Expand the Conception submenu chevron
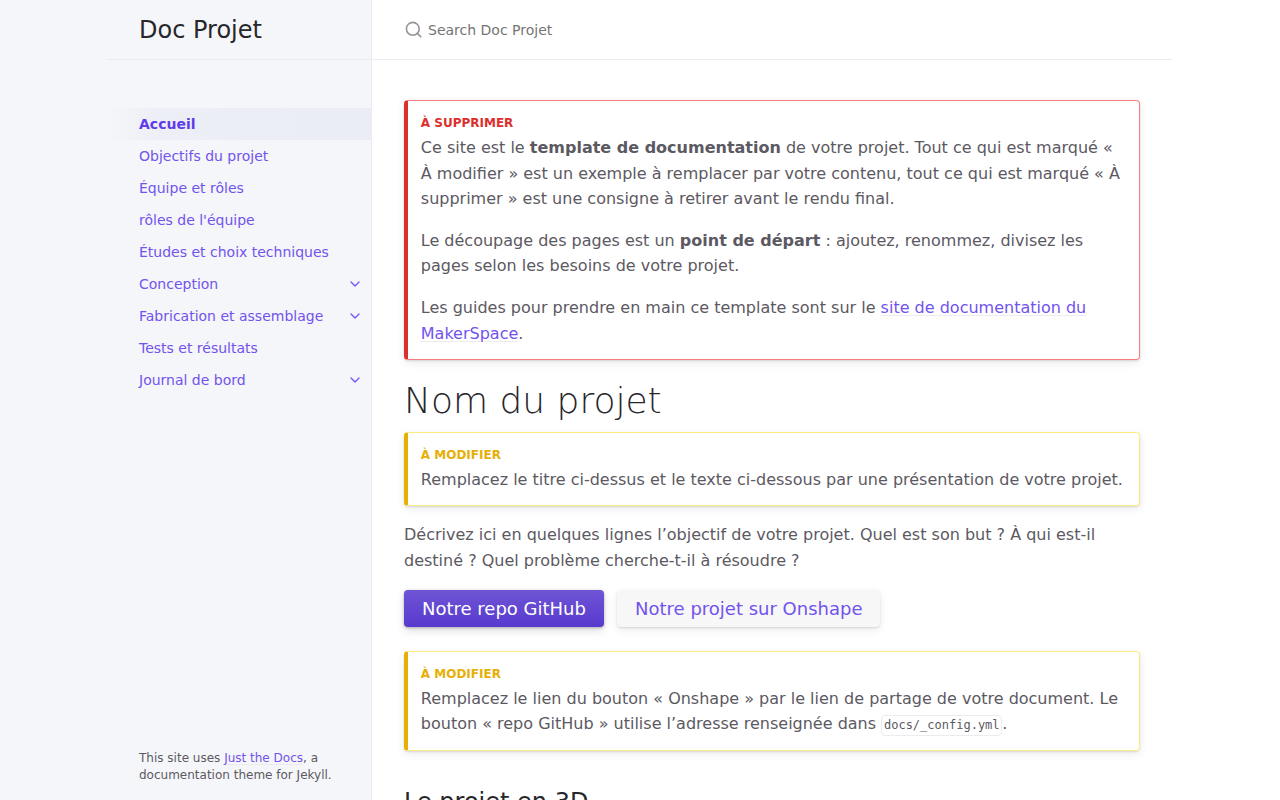 [355, 284]
